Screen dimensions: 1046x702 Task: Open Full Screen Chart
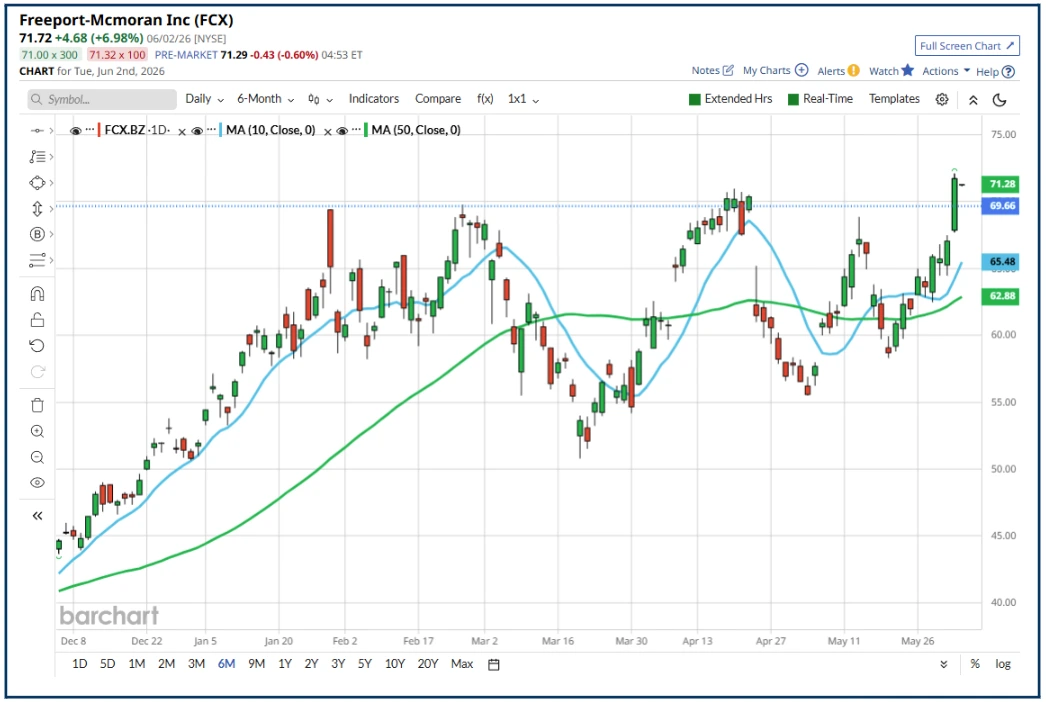click(967, 46)
